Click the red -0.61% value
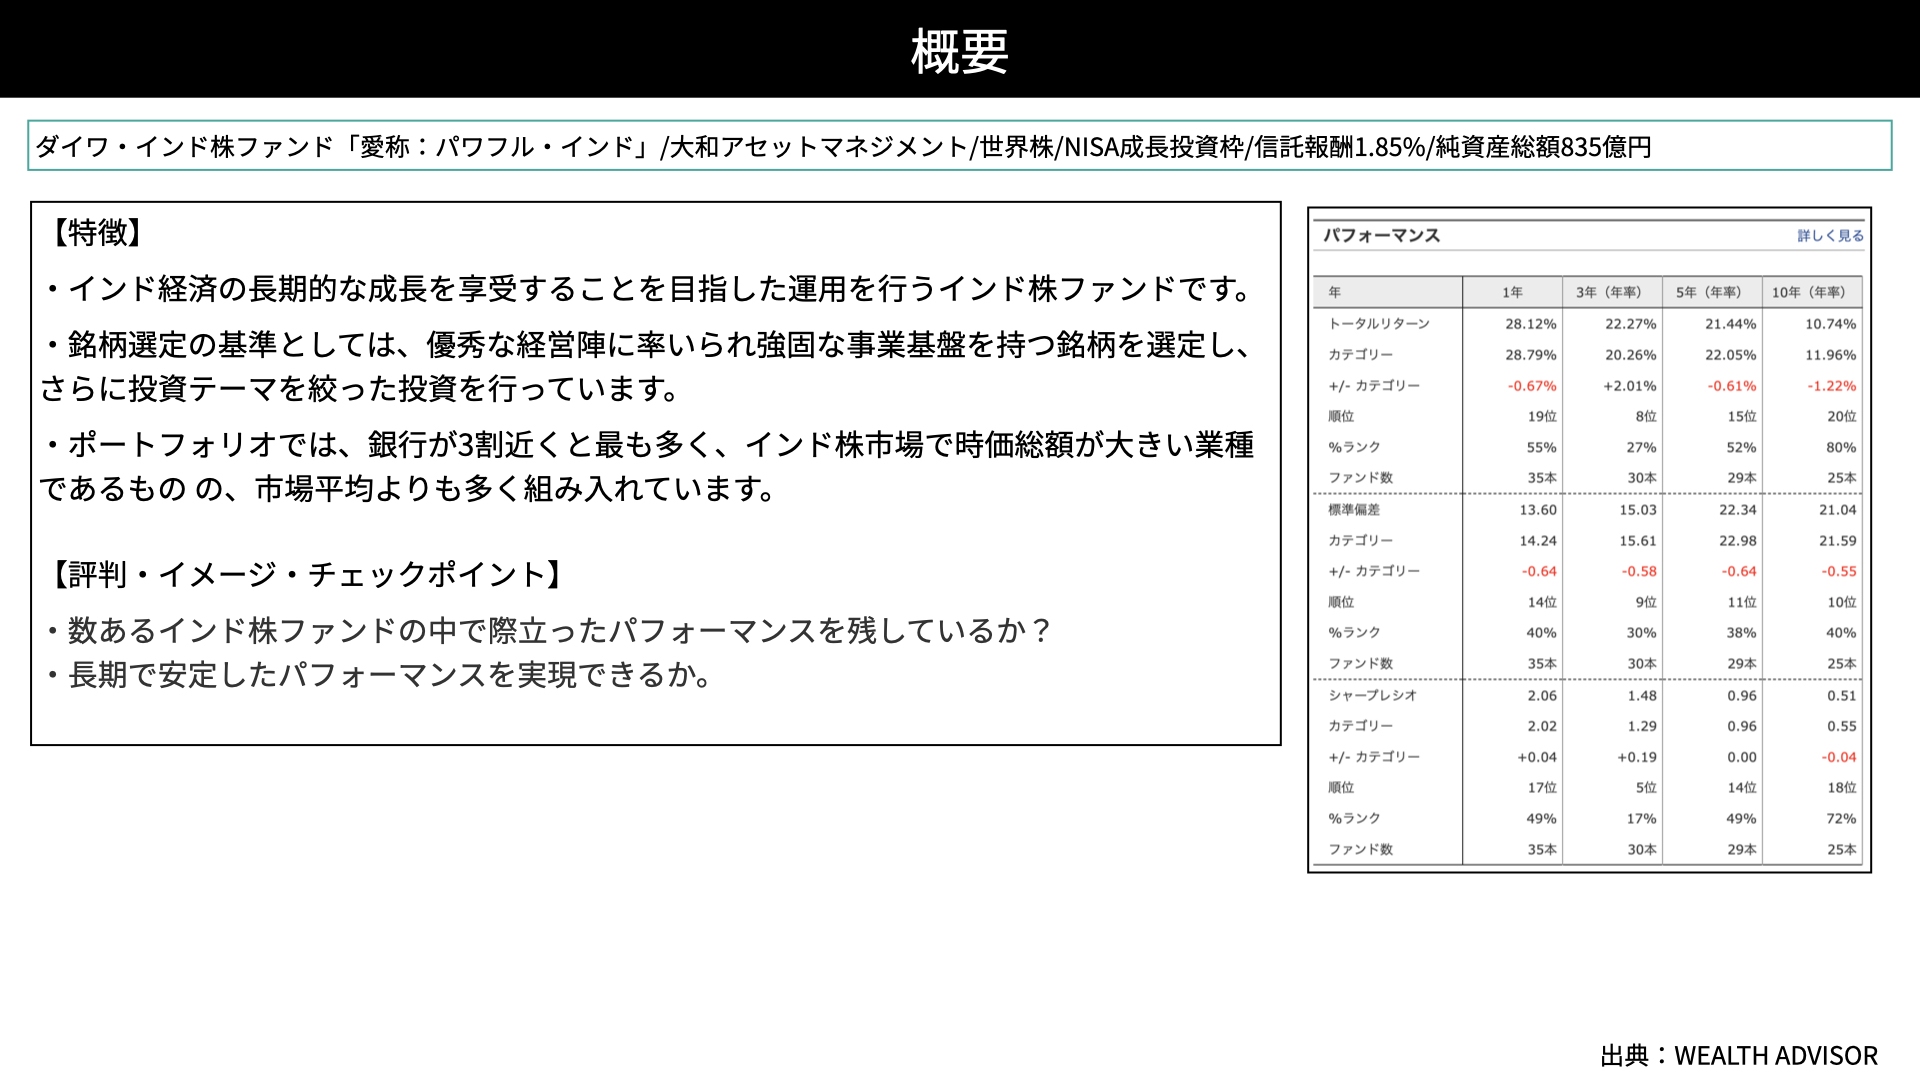Screen dimensions: 1920x1080 (x=1733, y=386)
